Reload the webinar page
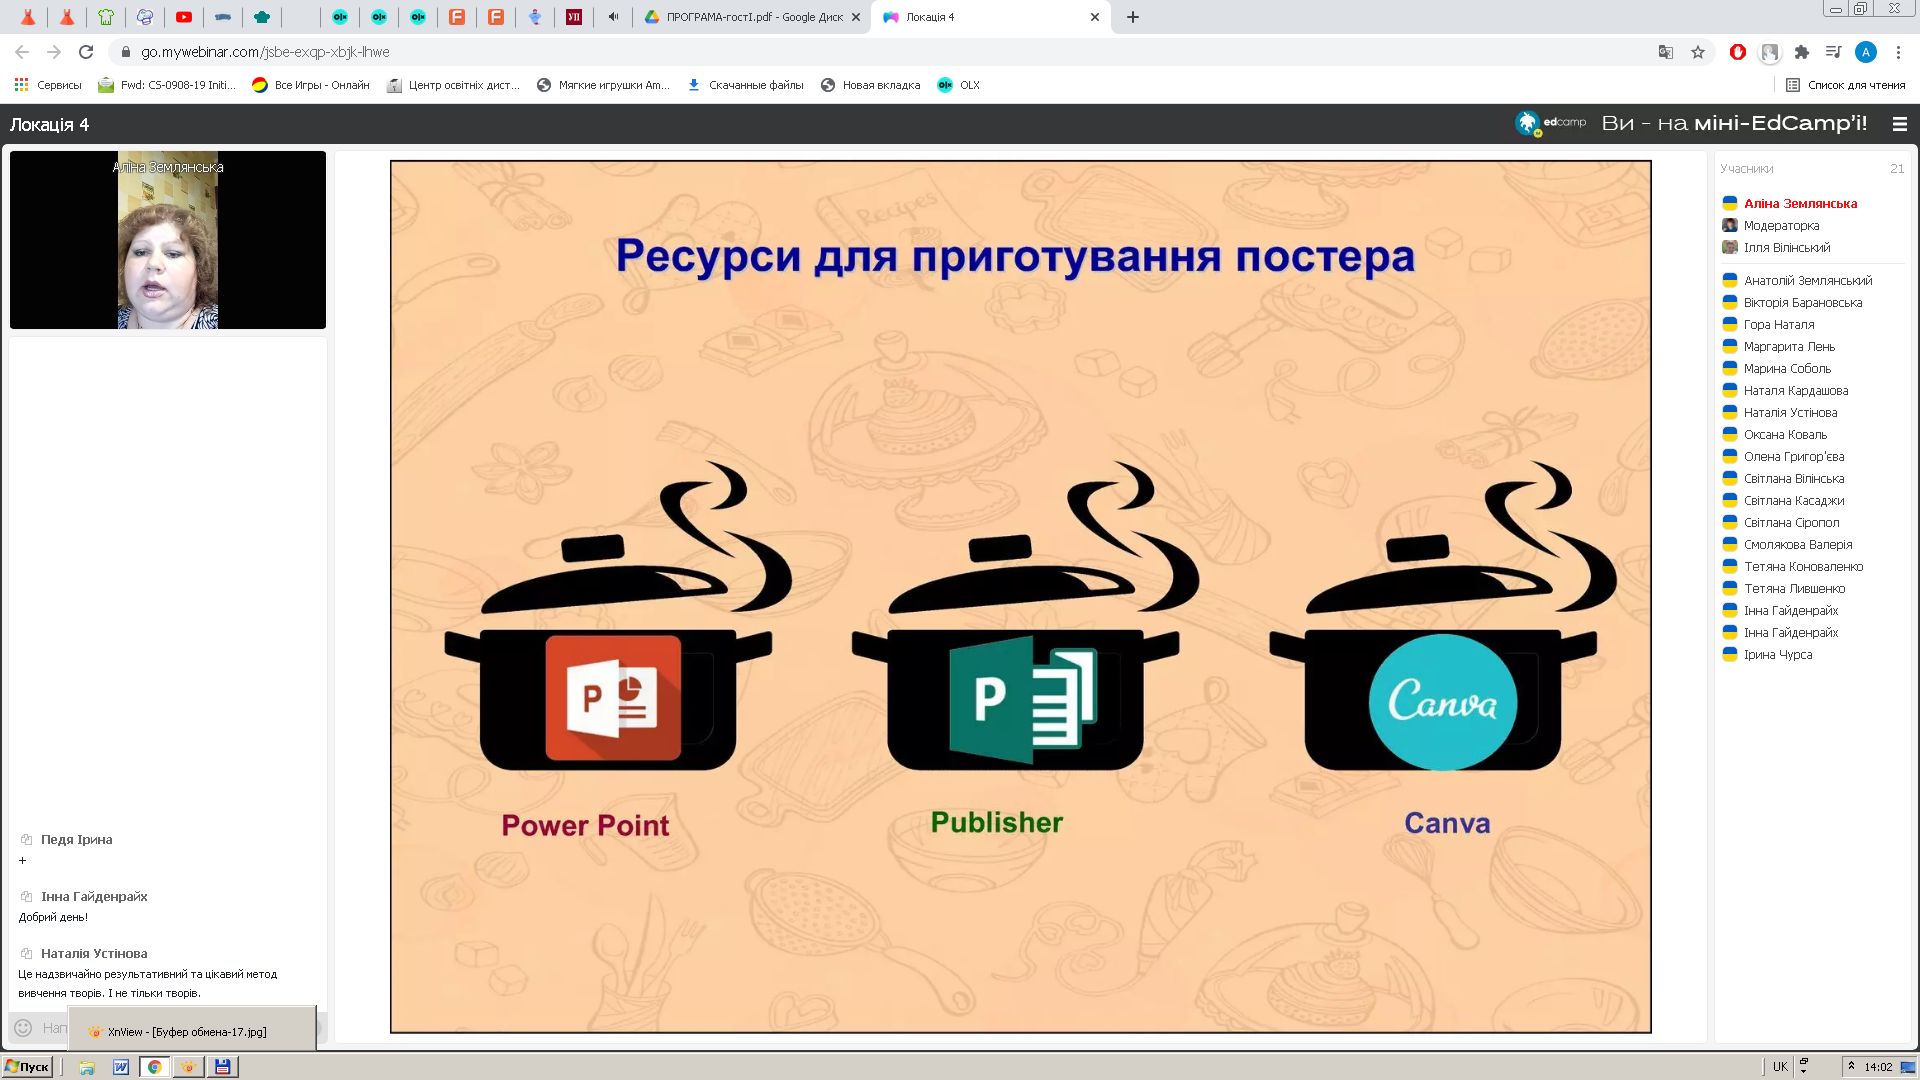The image size is (1920, 1080). click(x=86, y=52)
